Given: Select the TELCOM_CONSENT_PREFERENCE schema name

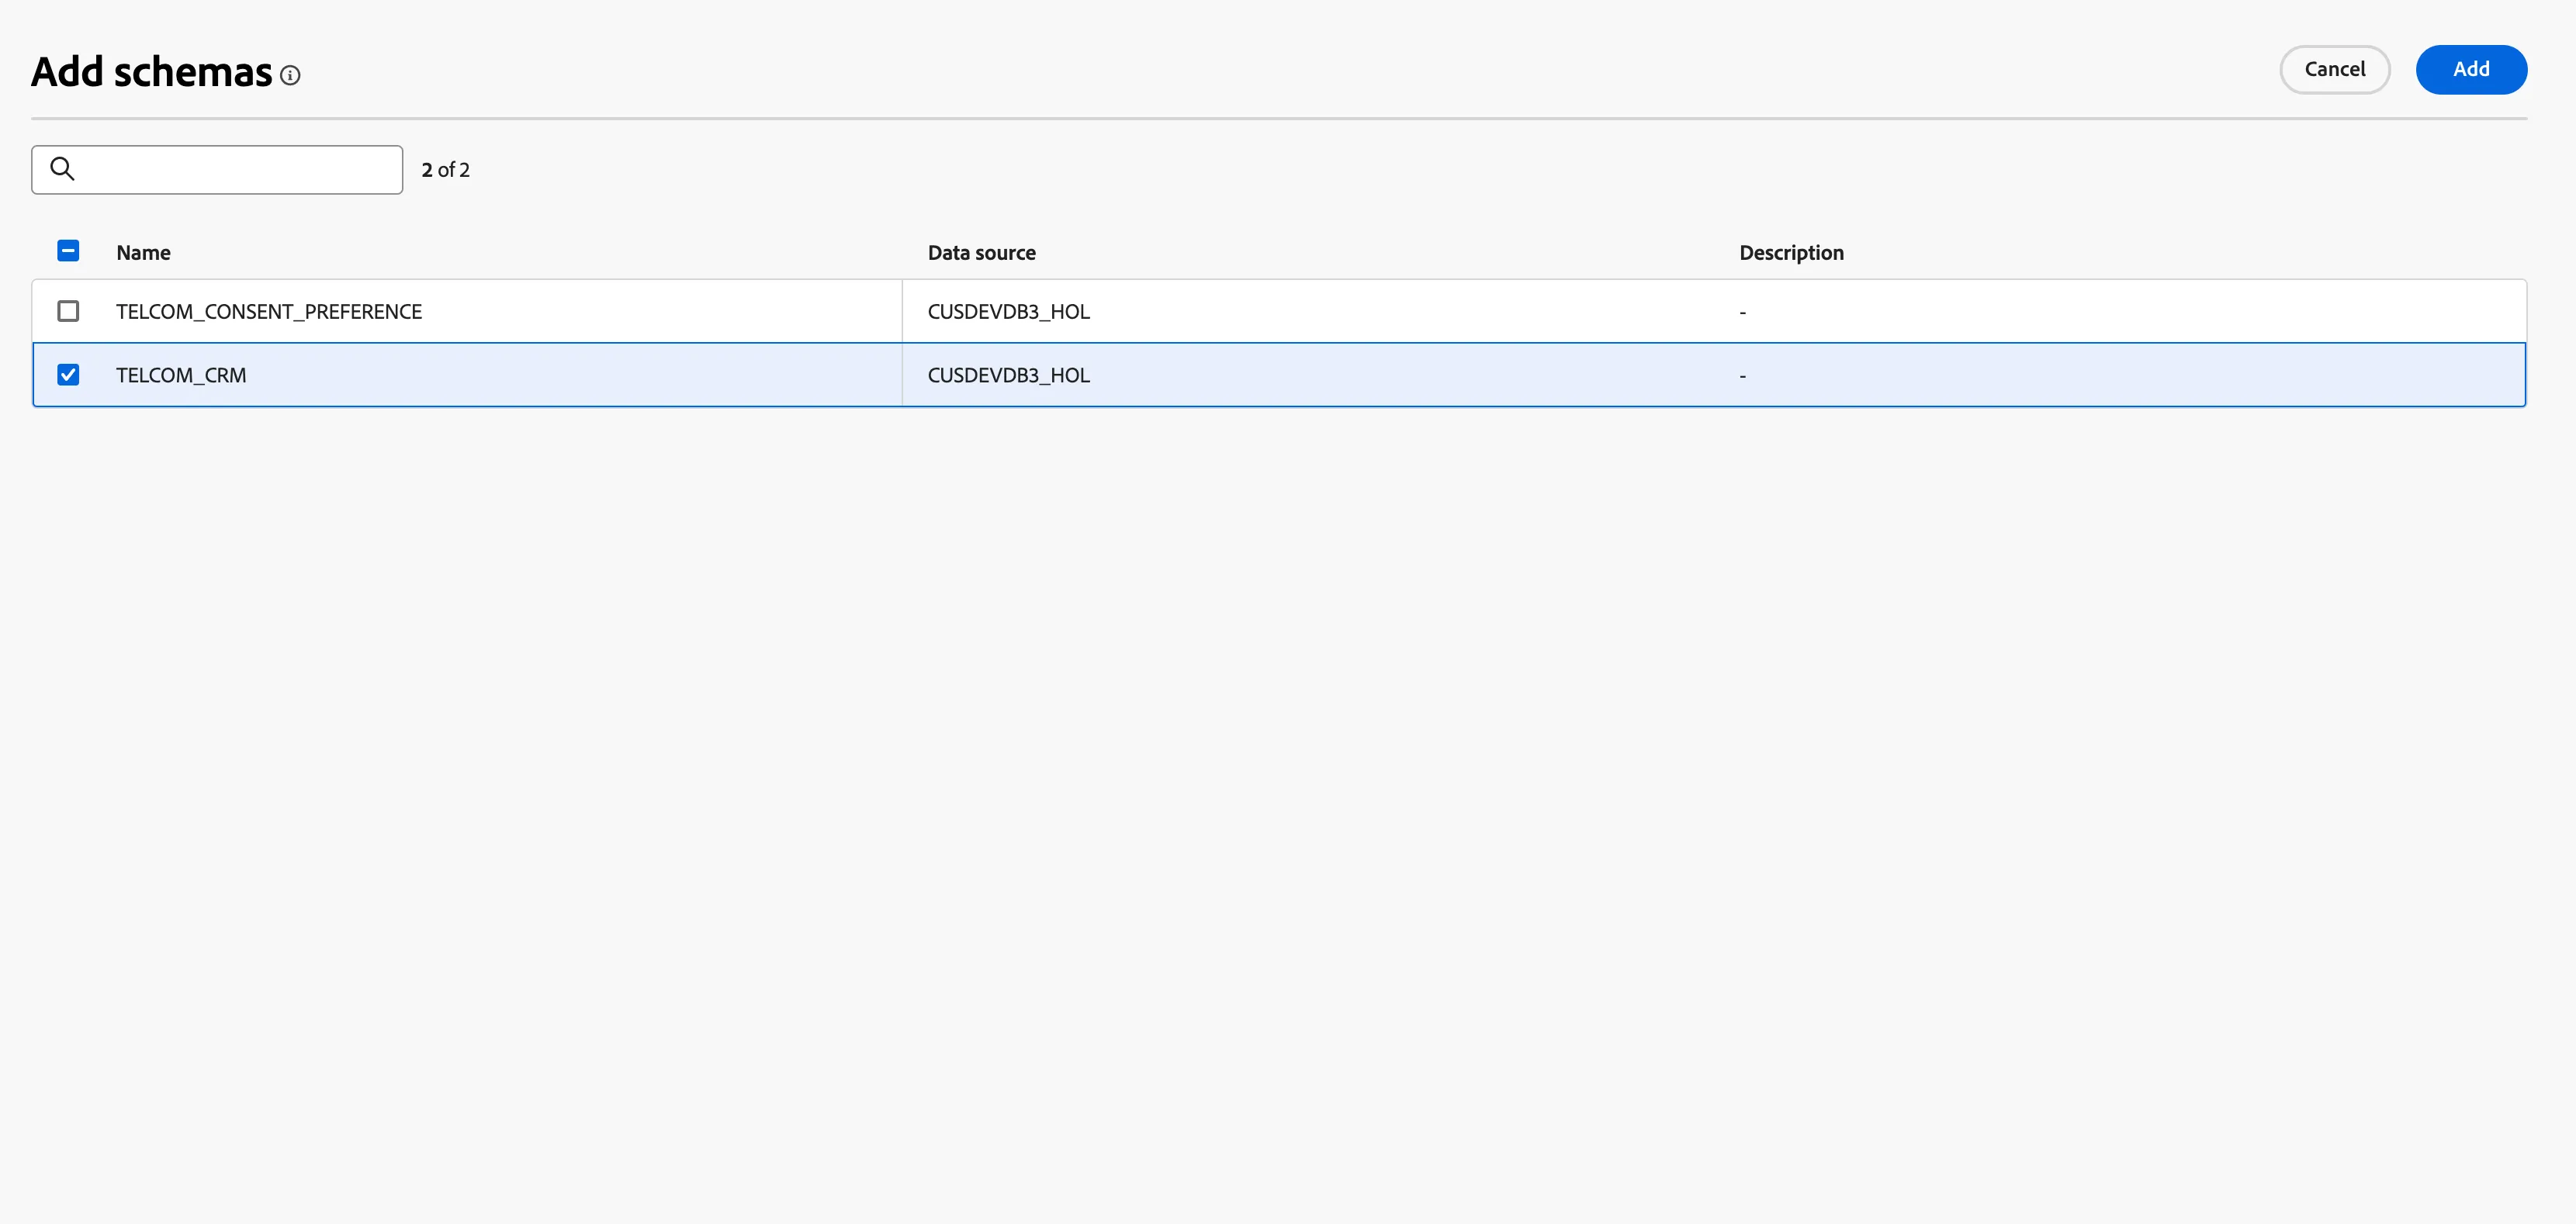Looking at the screenshot, I should pos(269,312).
